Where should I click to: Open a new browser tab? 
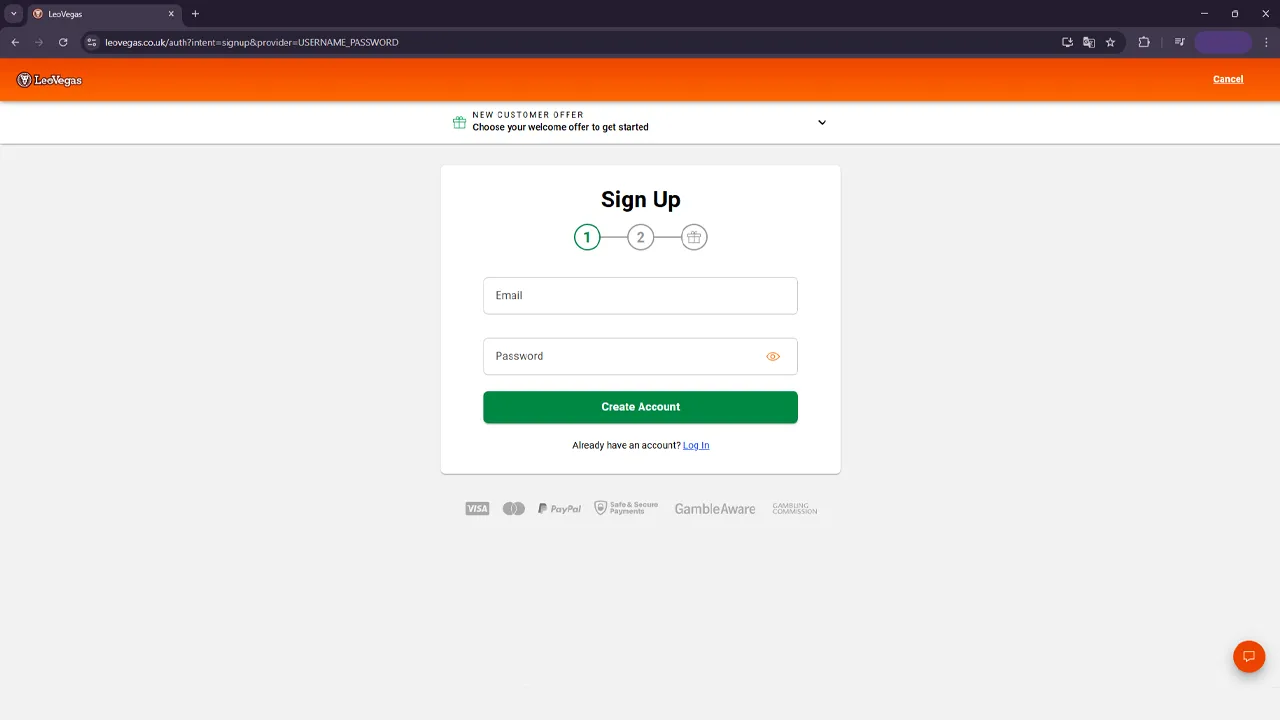195,14
